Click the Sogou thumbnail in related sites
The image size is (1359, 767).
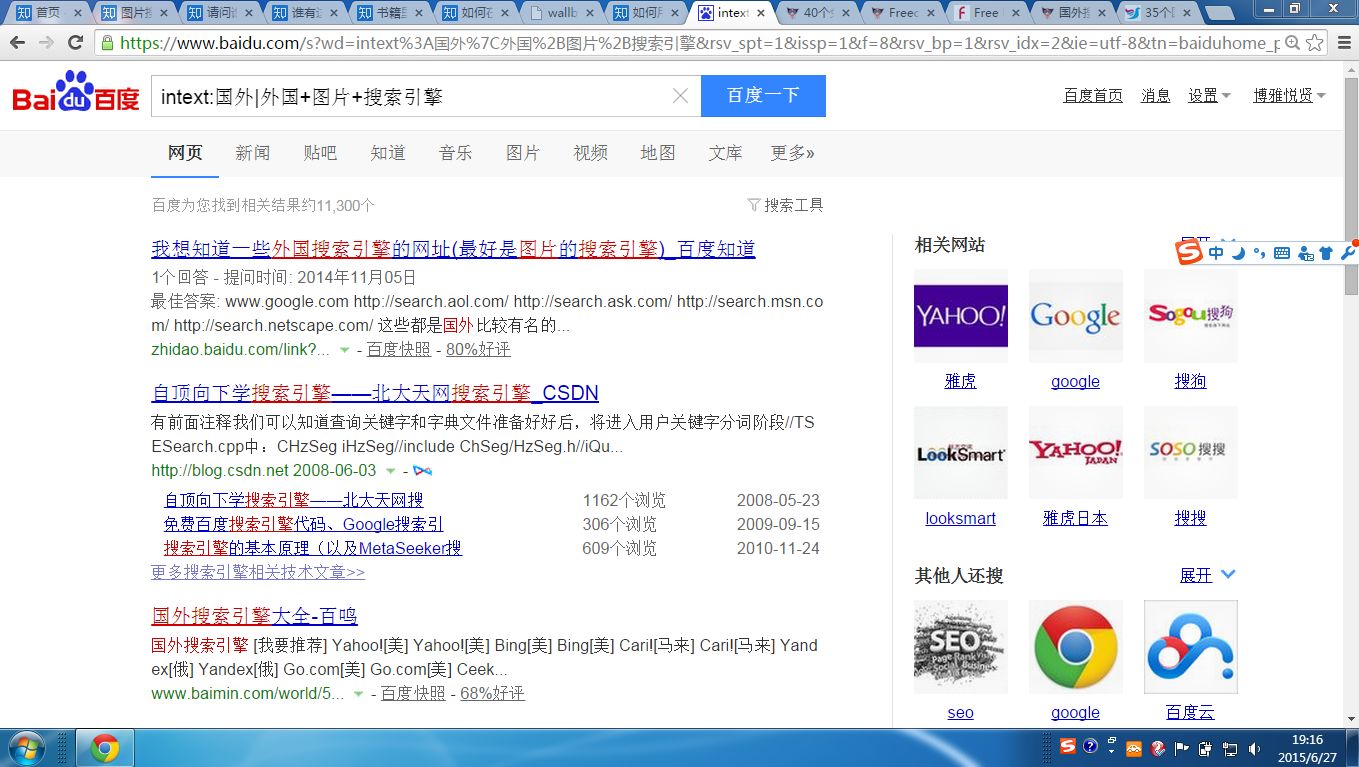pos(1190,316)
